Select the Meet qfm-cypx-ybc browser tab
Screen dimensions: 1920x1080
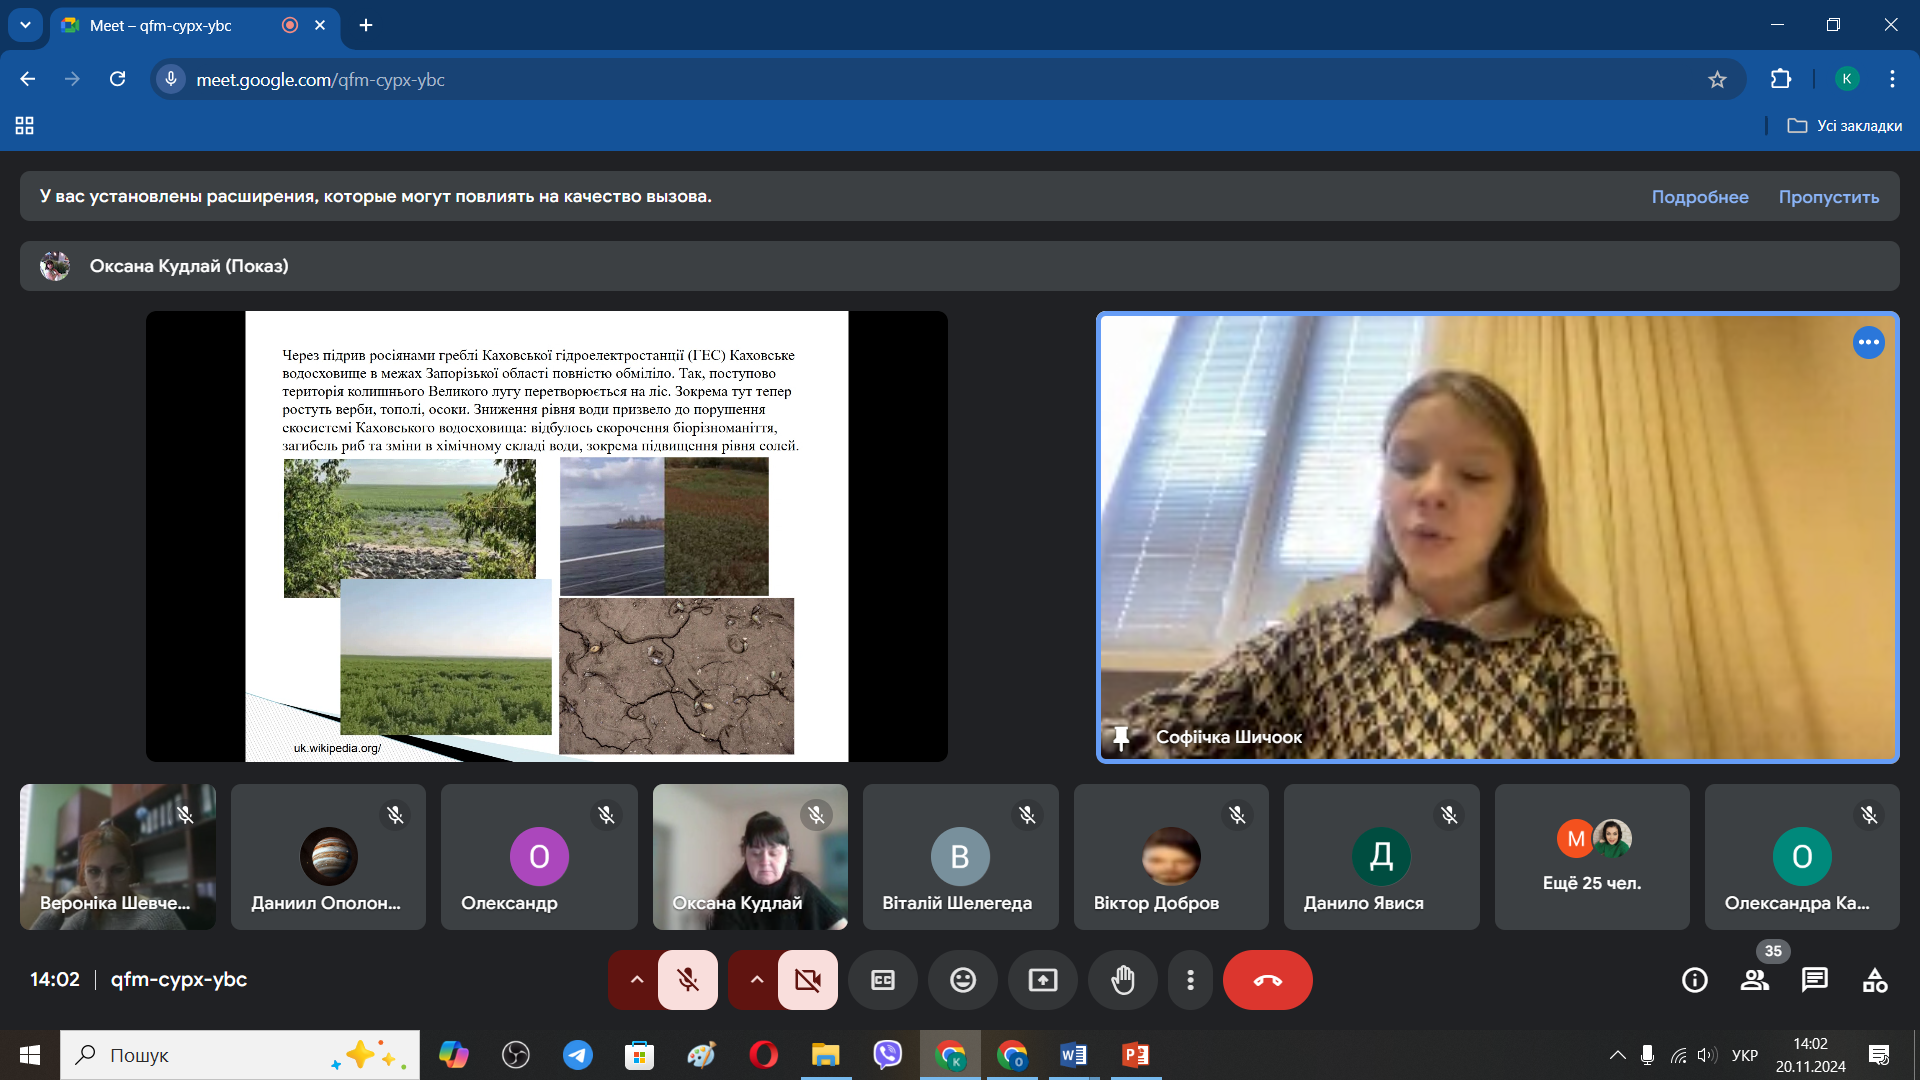click(160, 26)
